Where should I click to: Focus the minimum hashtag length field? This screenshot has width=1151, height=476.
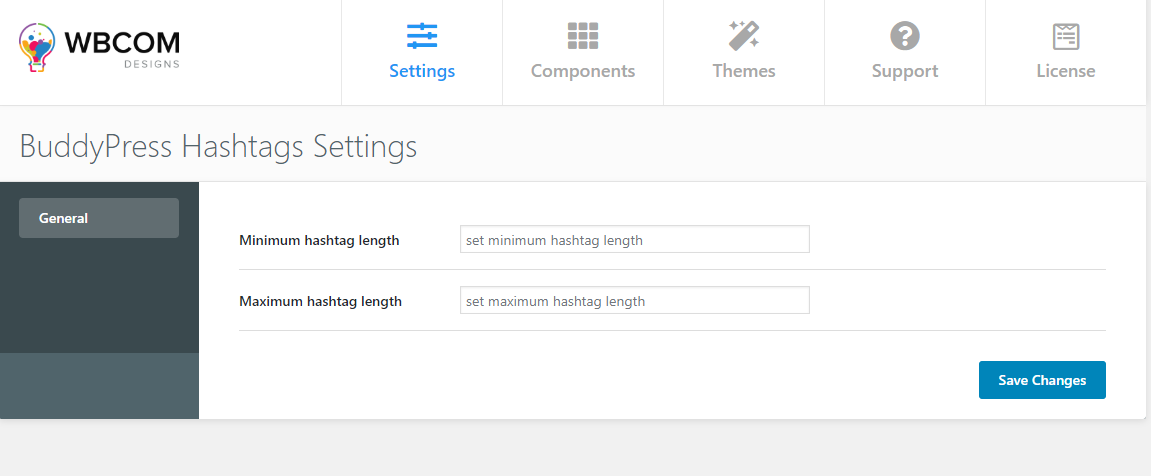635,239
